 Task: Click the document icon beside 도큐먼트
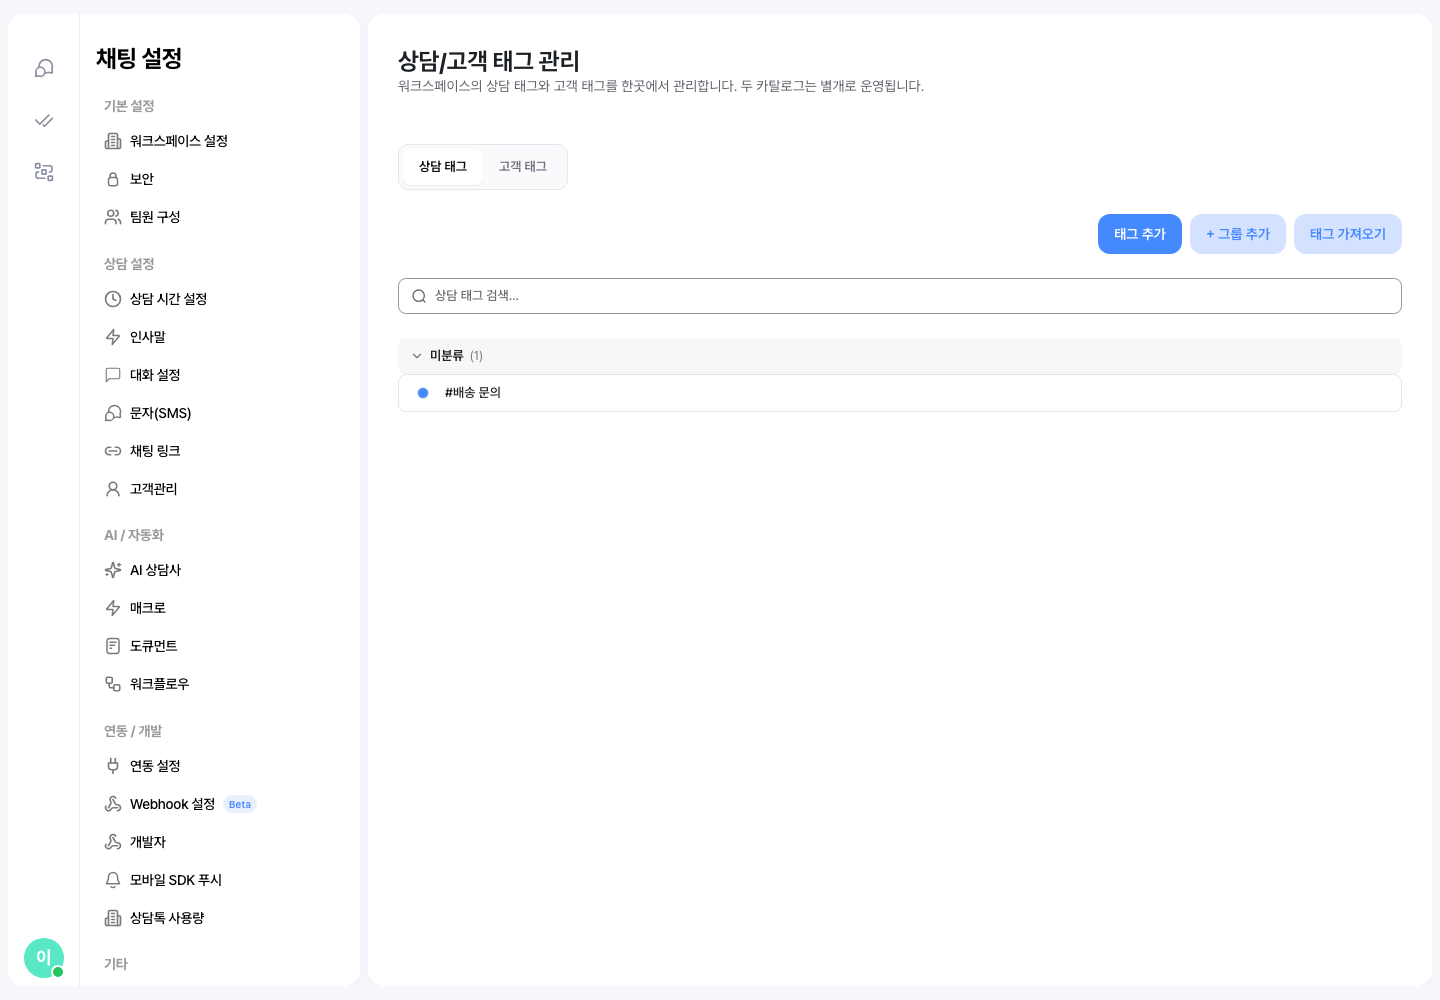[113, 646]
